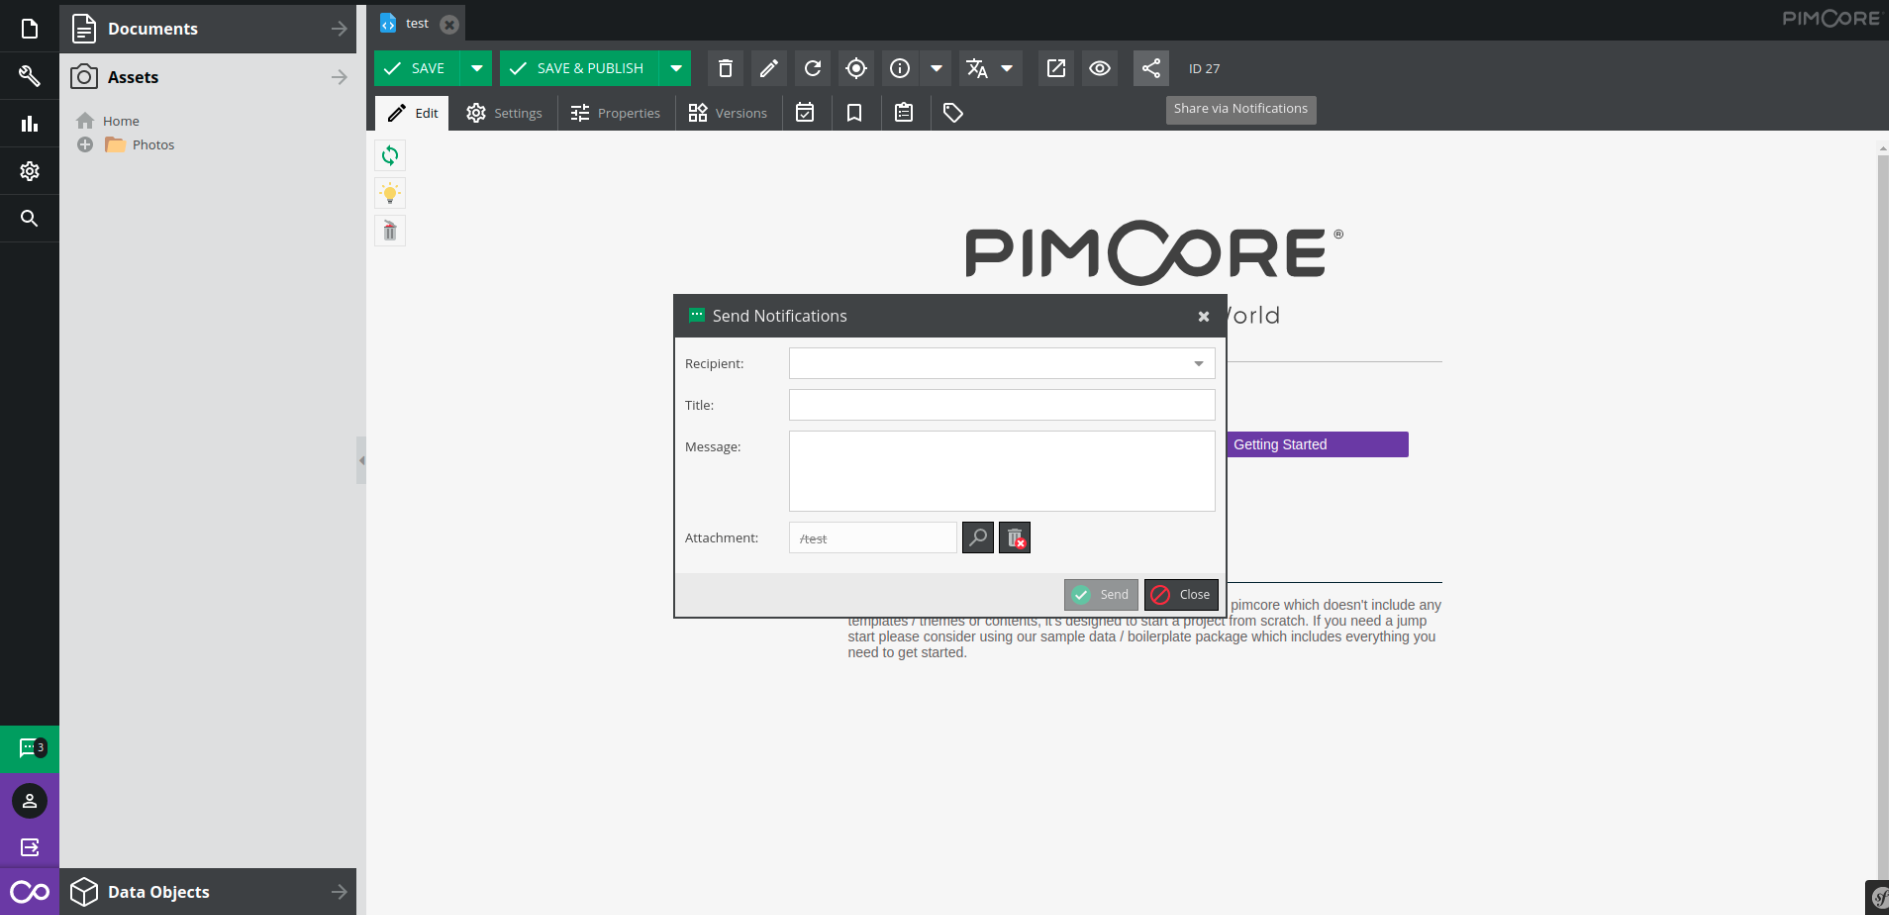This screenshot has width=1889, height=915.
Task: Open the Tools wrench menu
Action: pos(29,76)
